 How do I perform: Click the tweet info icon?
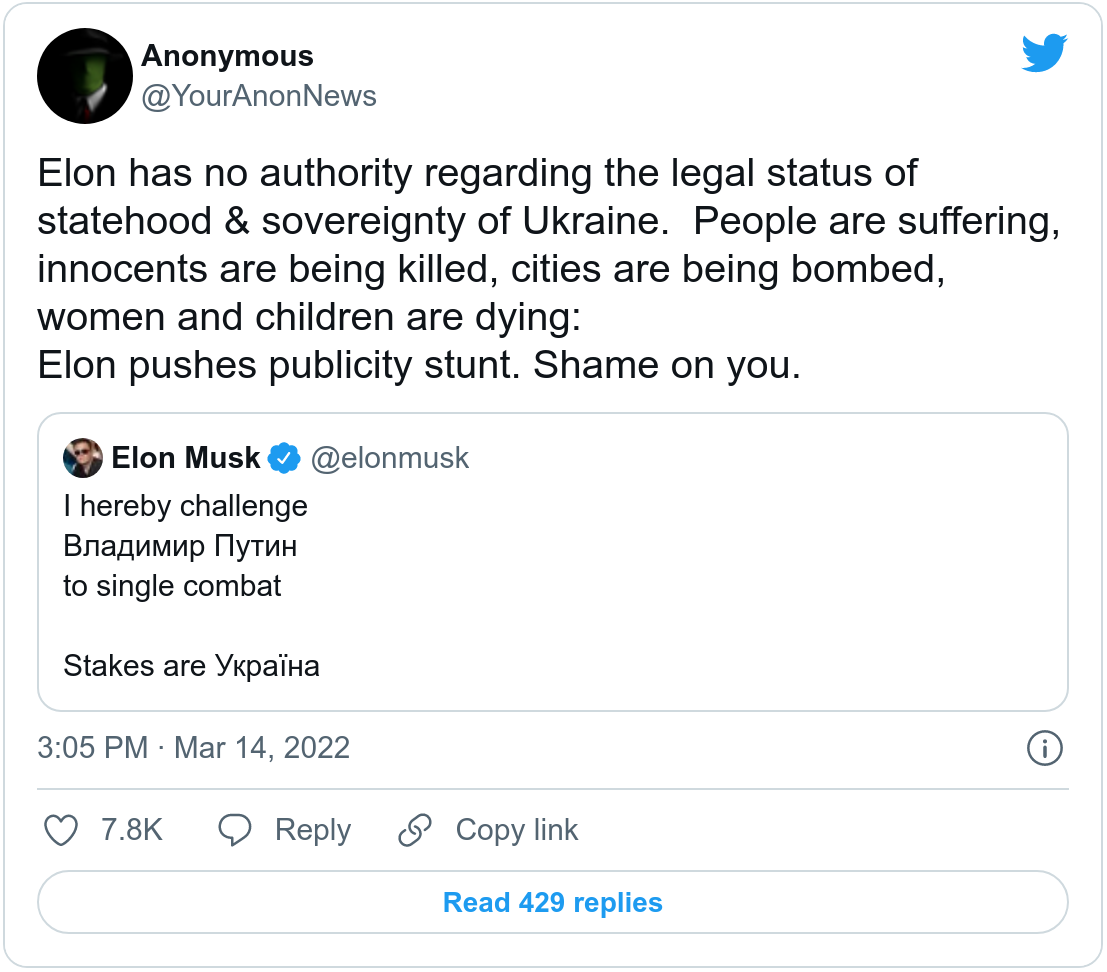(1044, 748)
